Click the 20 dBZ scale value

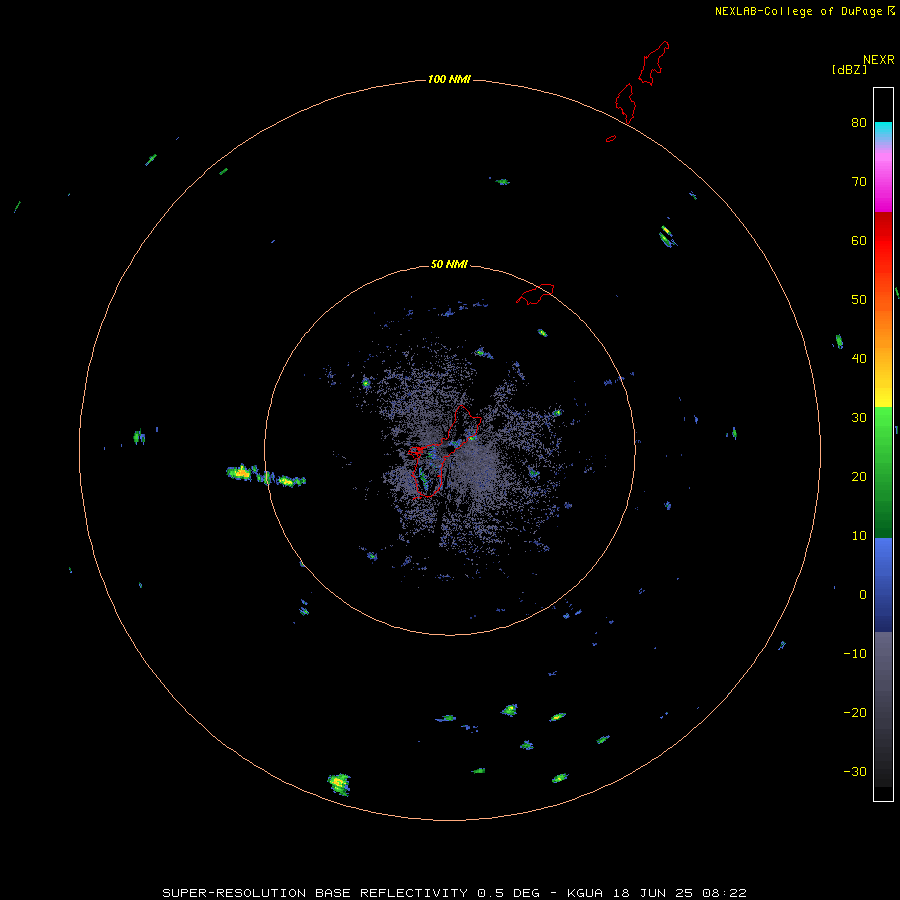point(859,477)
